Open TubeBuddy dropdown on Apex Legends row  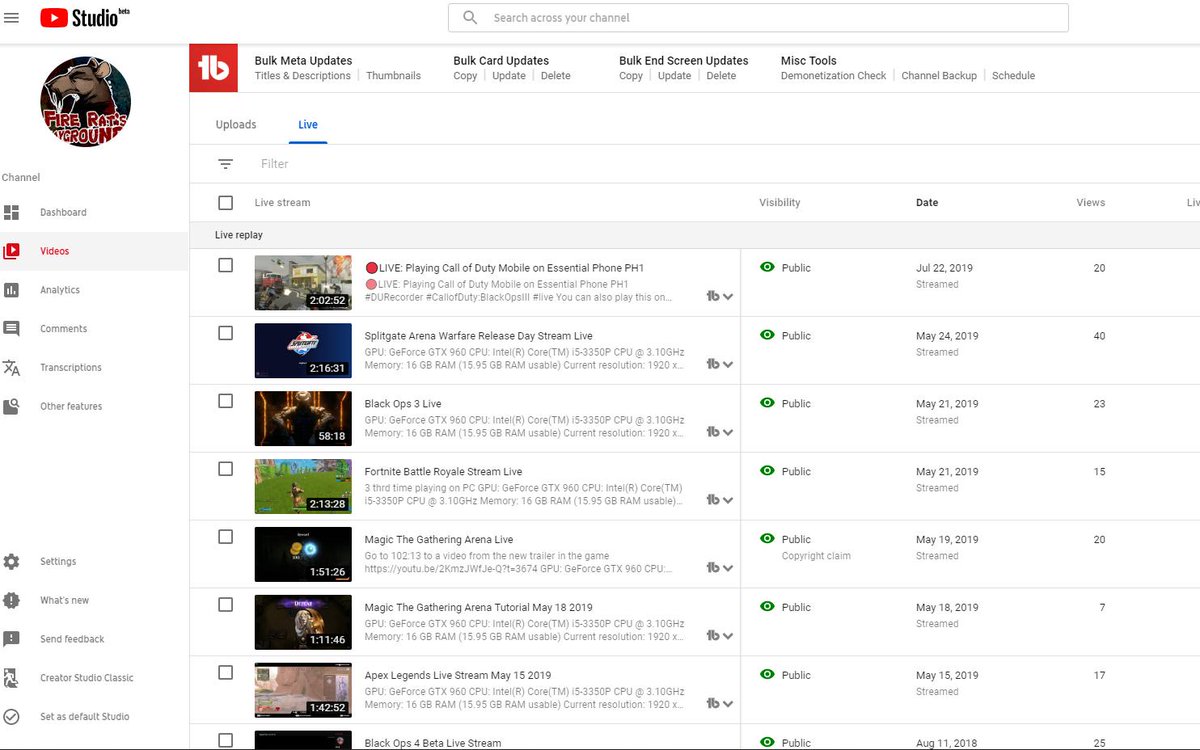click(720, 704)
